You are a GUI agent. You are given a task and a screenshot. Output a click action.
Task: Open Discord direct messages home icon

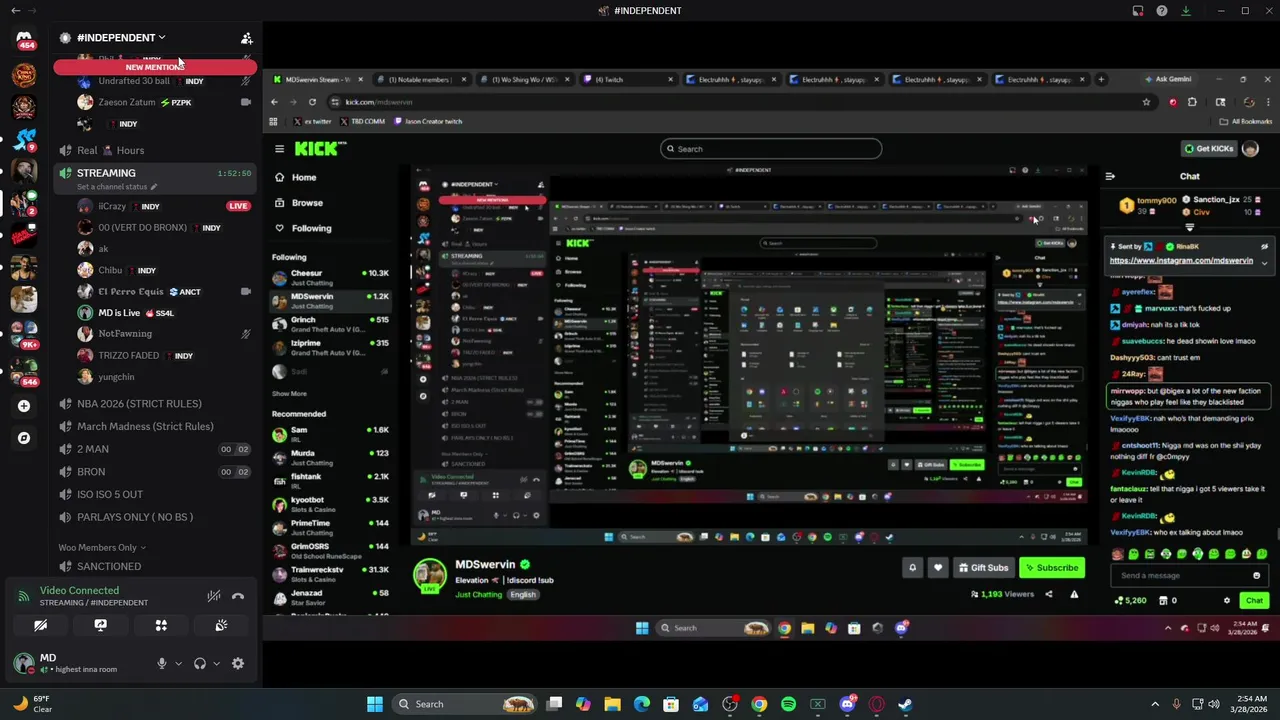point(24,40)
